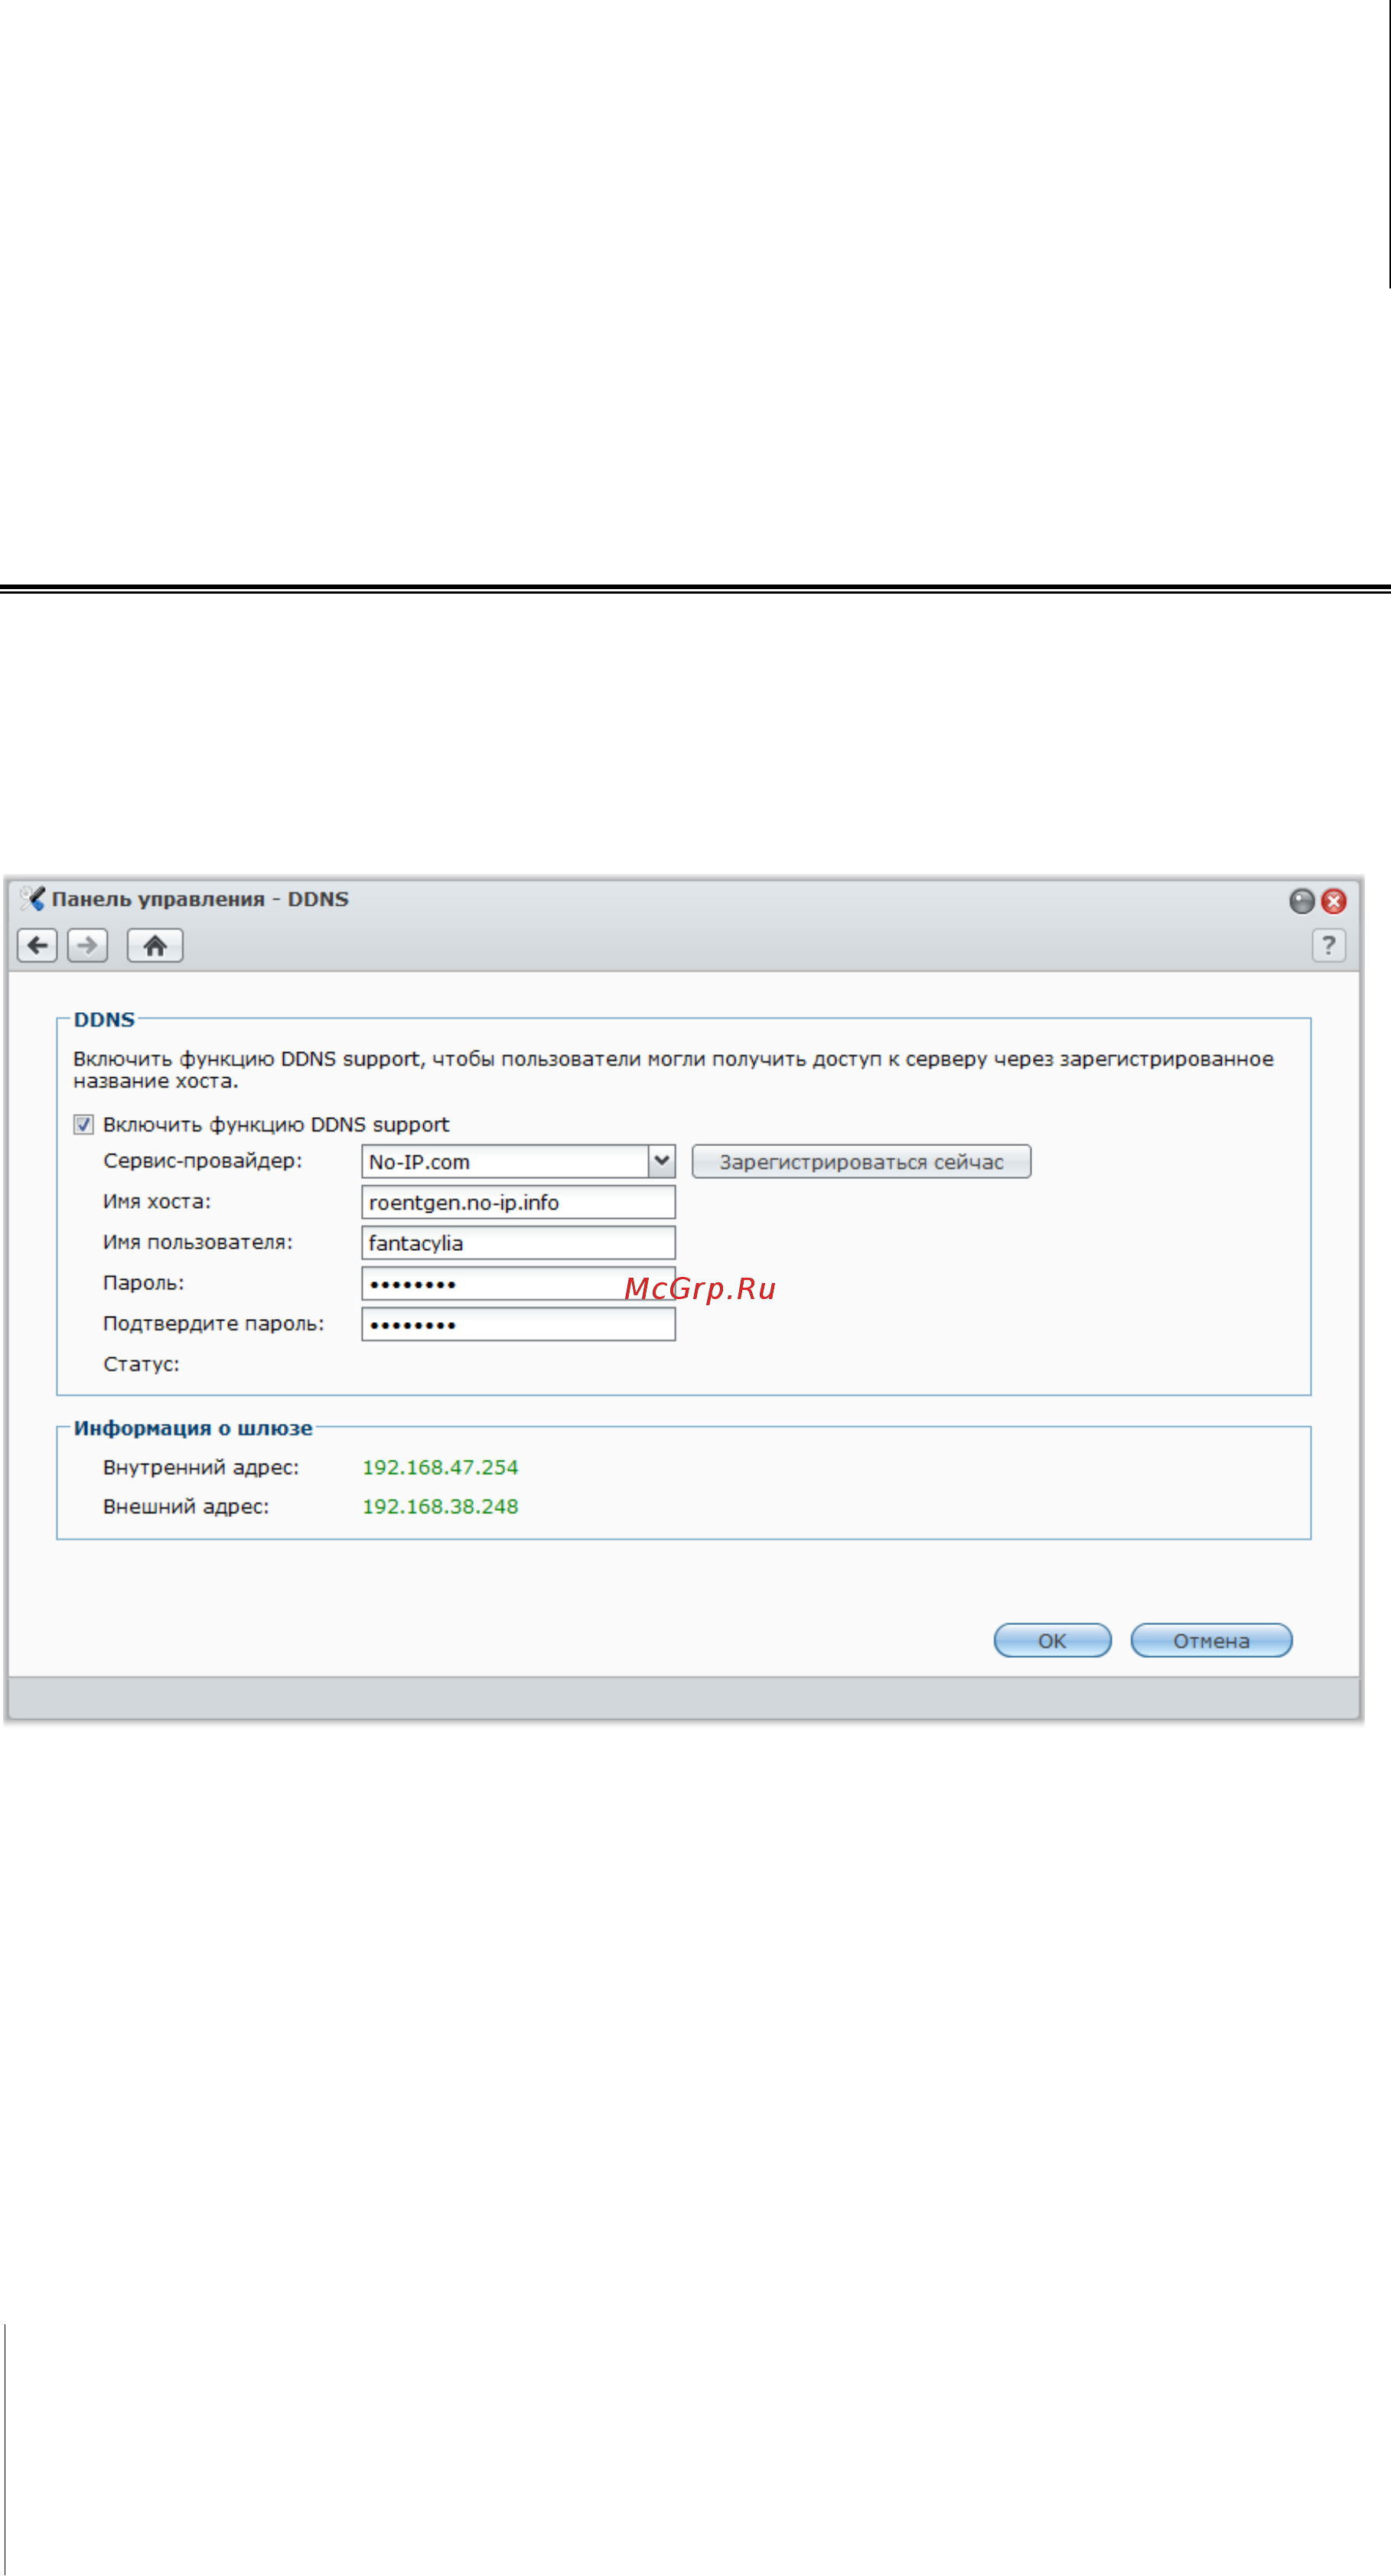Click the DDNS section heading

point(104,1020)
